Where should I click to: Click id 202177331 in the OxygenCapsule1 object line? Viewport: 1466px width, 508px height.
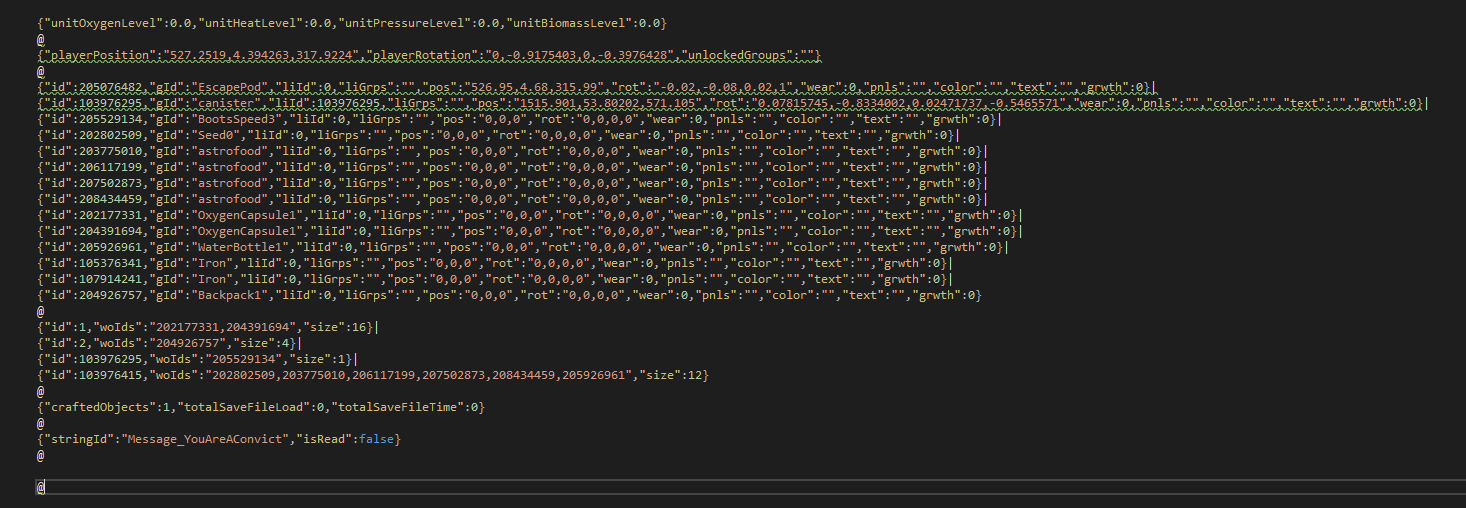click(x=111, y=215)
